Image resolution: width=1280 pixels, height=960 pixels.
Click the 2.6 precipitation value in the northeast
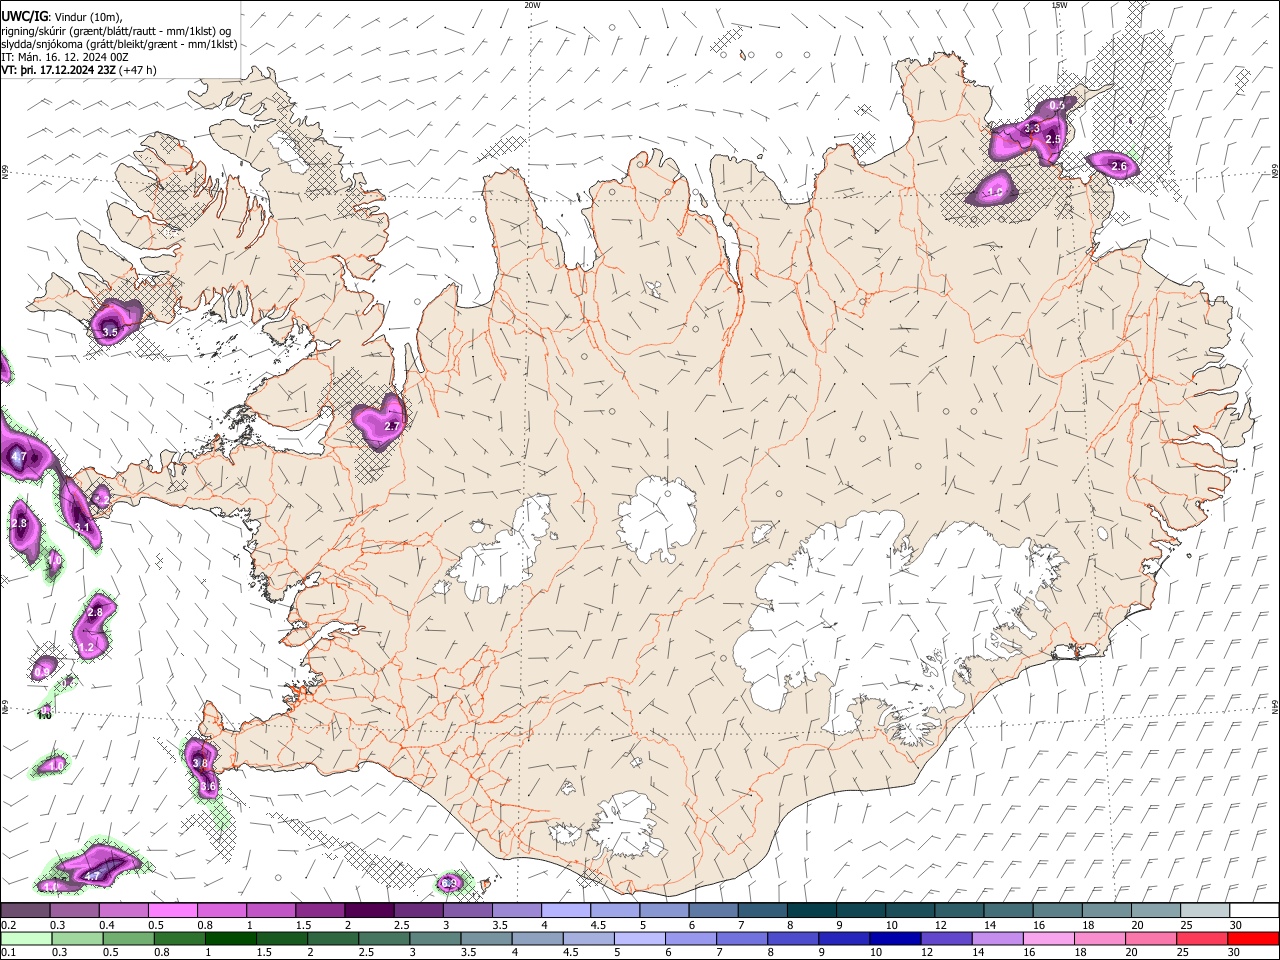[x=1119, y=166]
